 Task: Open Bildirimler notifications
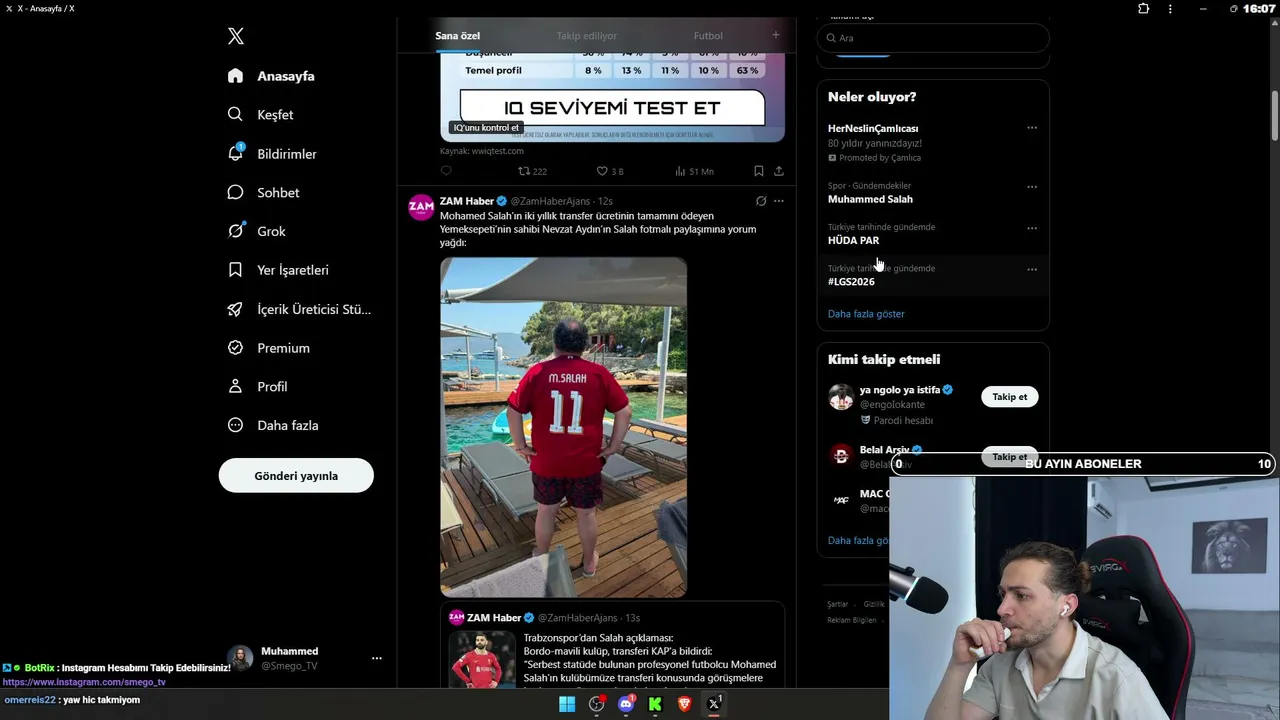272,154
